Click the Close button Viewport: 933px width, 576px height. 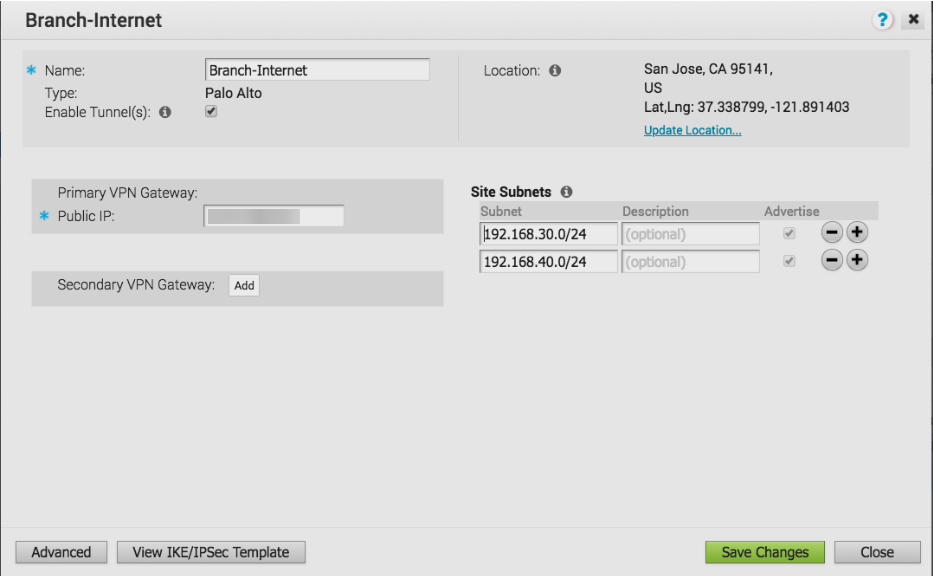pyautogui.click(x=877, y=552)
